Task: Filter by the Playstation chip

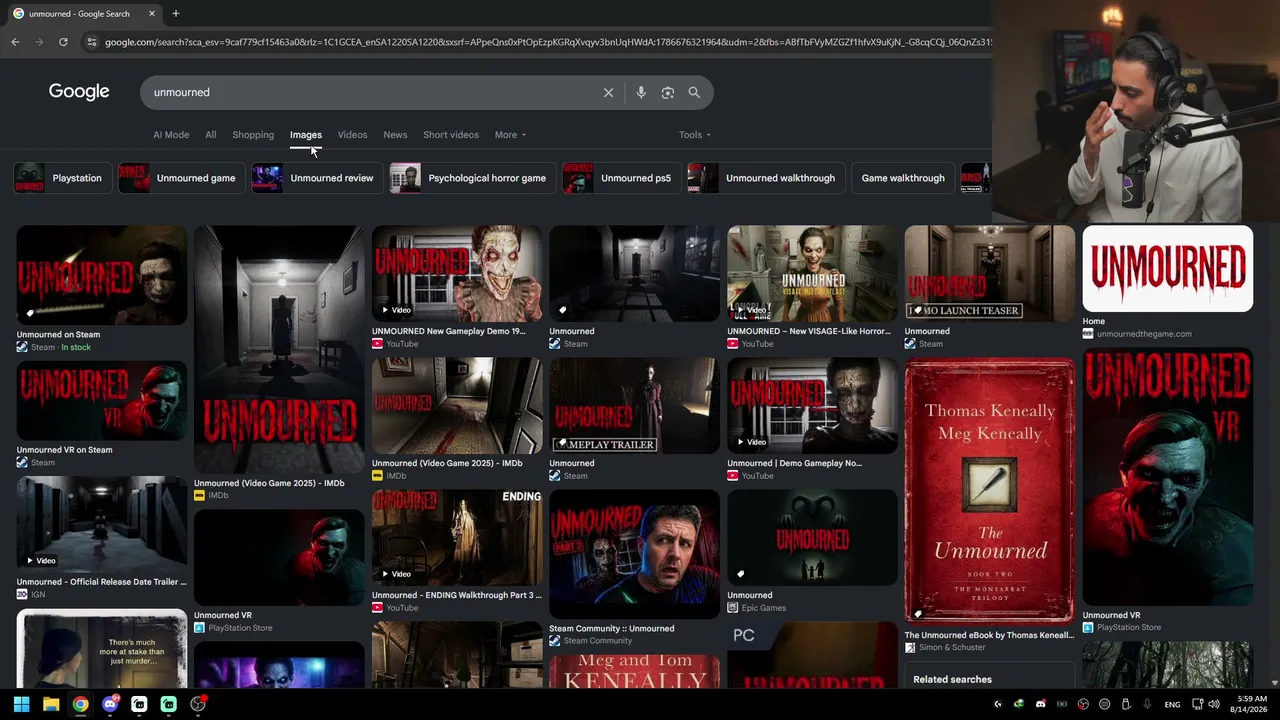Action: [x=62, y=178]
